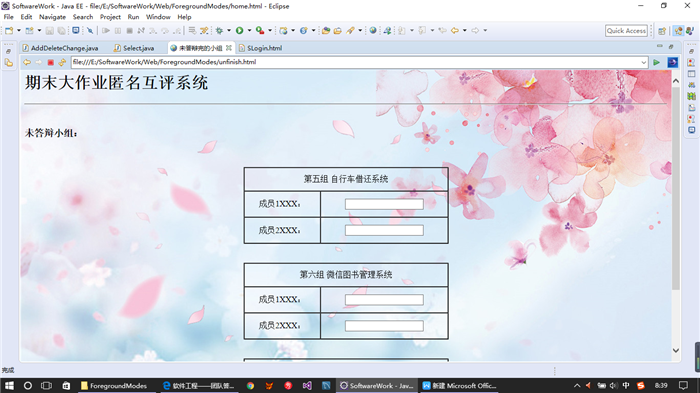Open Back navigation history dropdown
Viewport: 700px width, 393px height.
(x=465, y=30)
